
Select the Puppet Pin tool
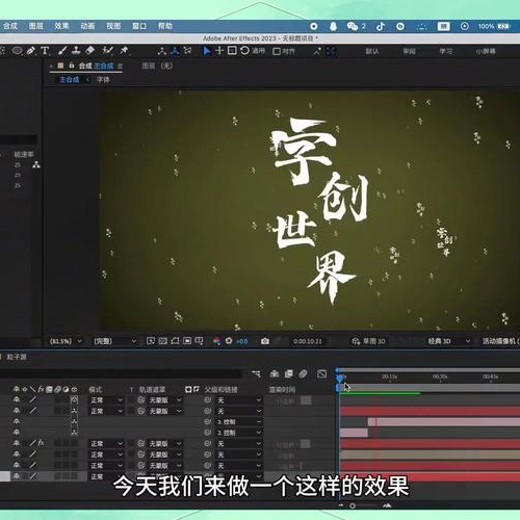(124, 51)
